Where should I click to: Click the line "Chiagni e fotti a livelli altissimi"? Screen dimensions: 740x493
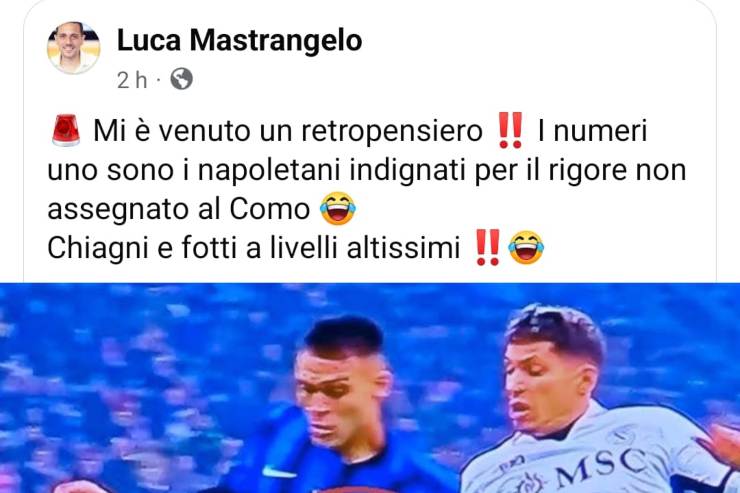click(x=253, y=248)
